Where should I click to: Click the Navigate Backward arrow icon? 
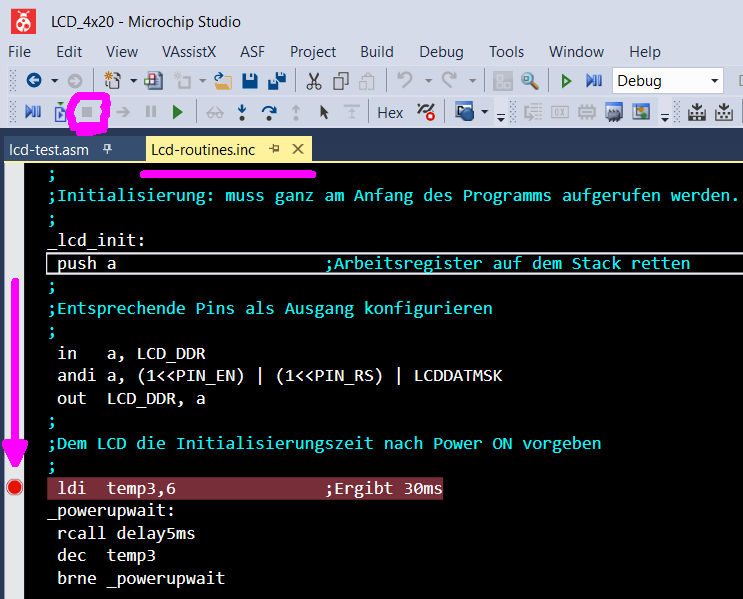34,81
